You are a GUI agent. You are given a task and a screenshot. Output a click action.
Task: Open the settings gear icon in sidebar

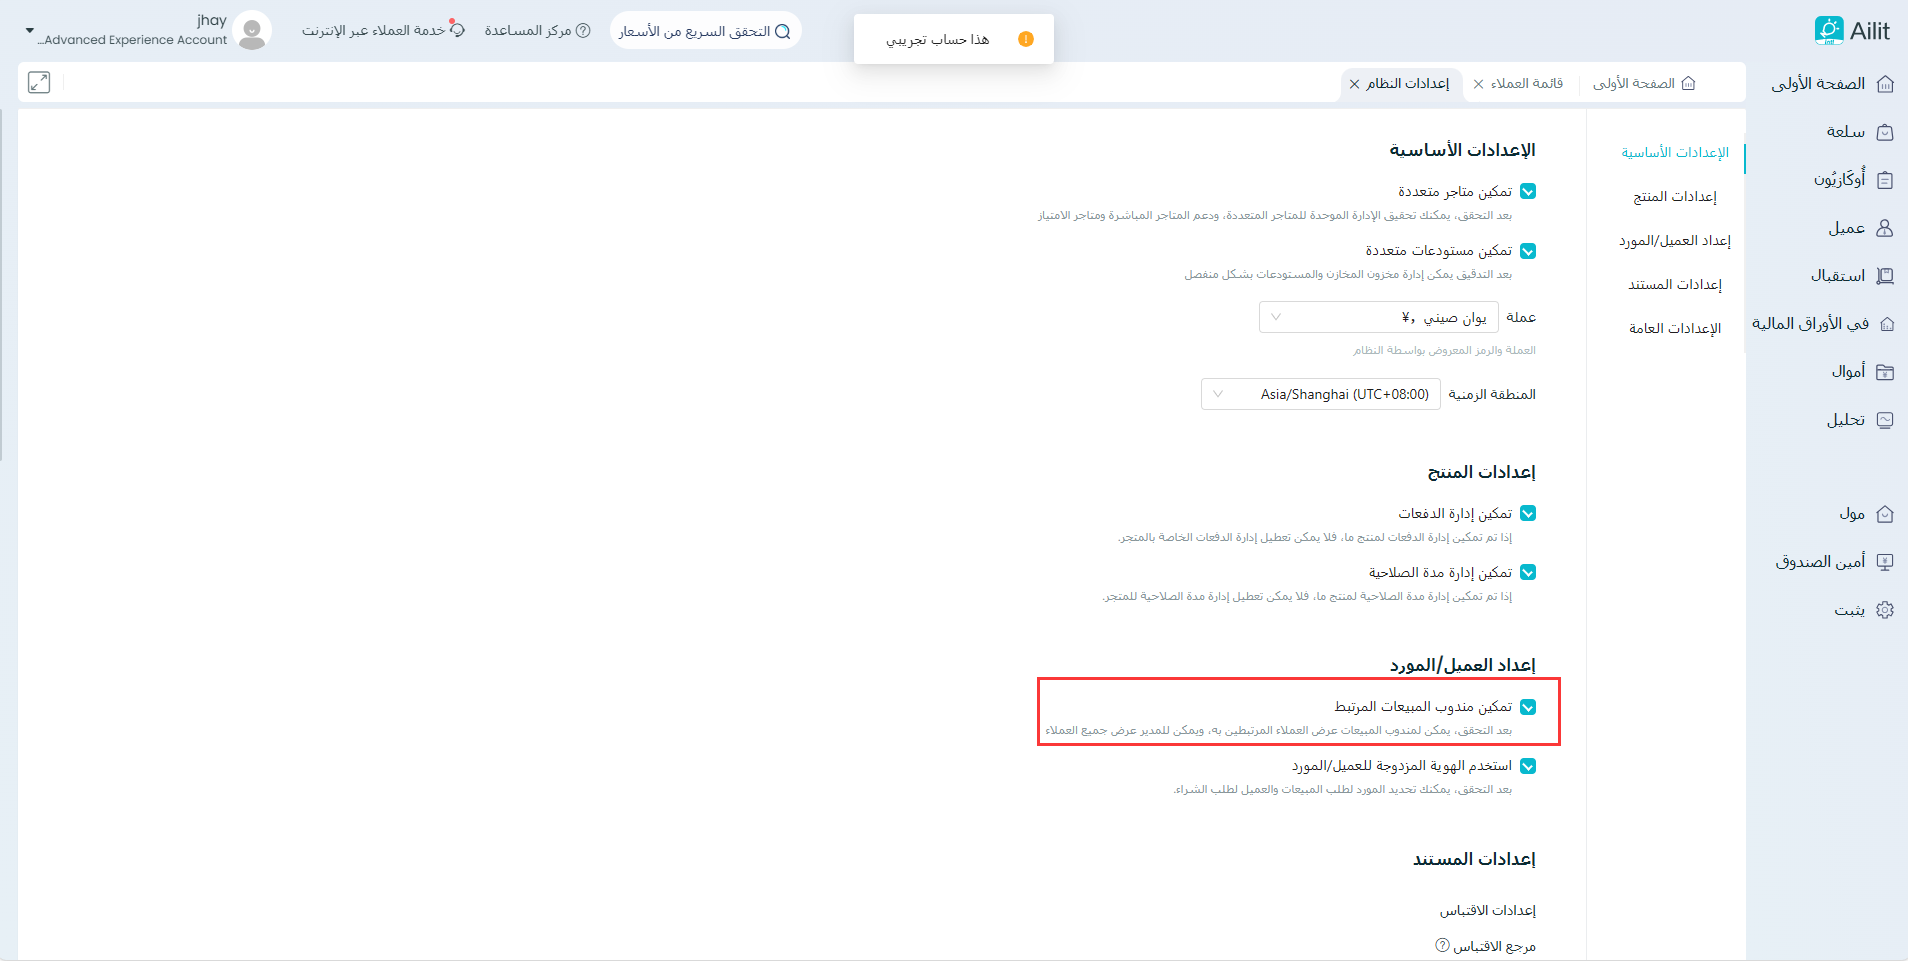pyautogui.click(x=1885, y=610)
